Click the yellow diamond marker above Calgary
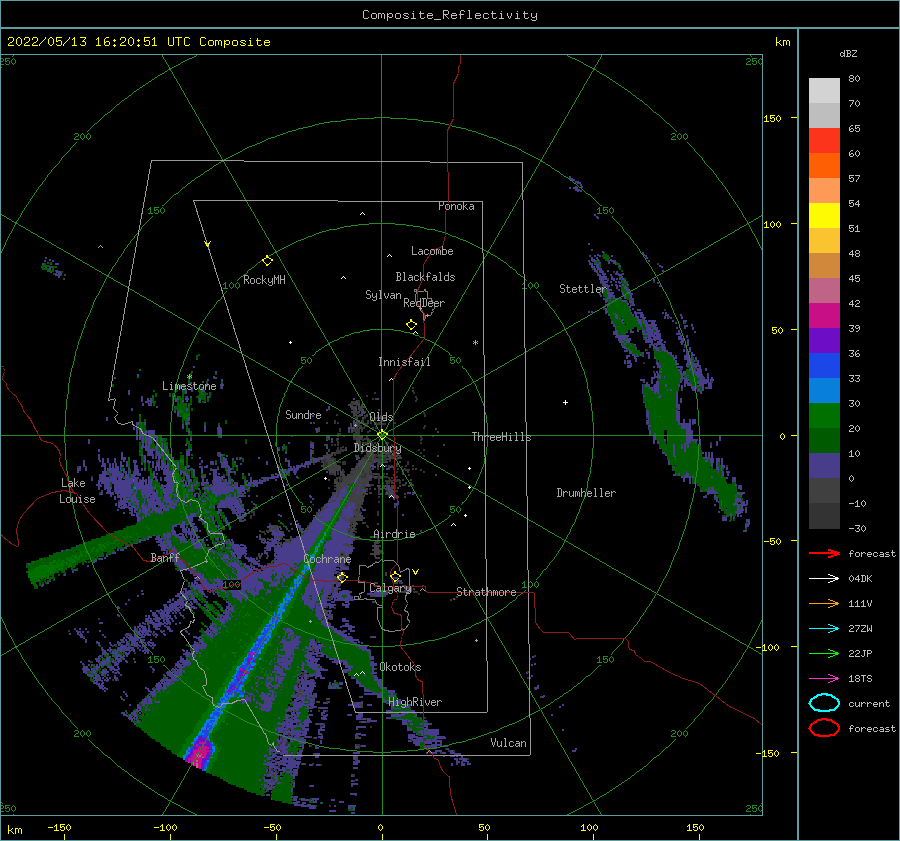Viewport: 900px width, 841px height. click(x=395, y=576)
